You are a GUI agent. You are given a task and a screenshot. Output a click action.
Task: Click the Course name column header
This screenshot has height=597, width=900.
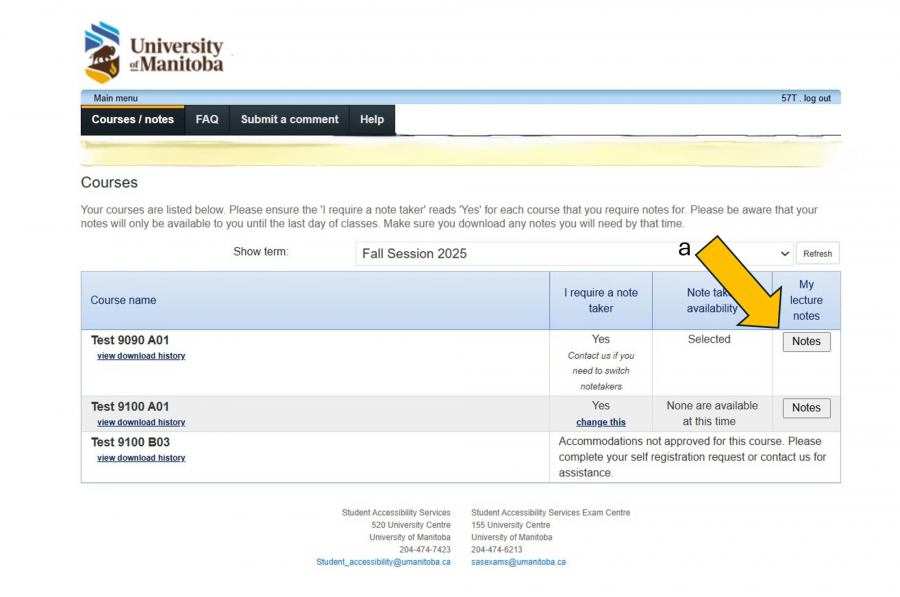point(124,300)
